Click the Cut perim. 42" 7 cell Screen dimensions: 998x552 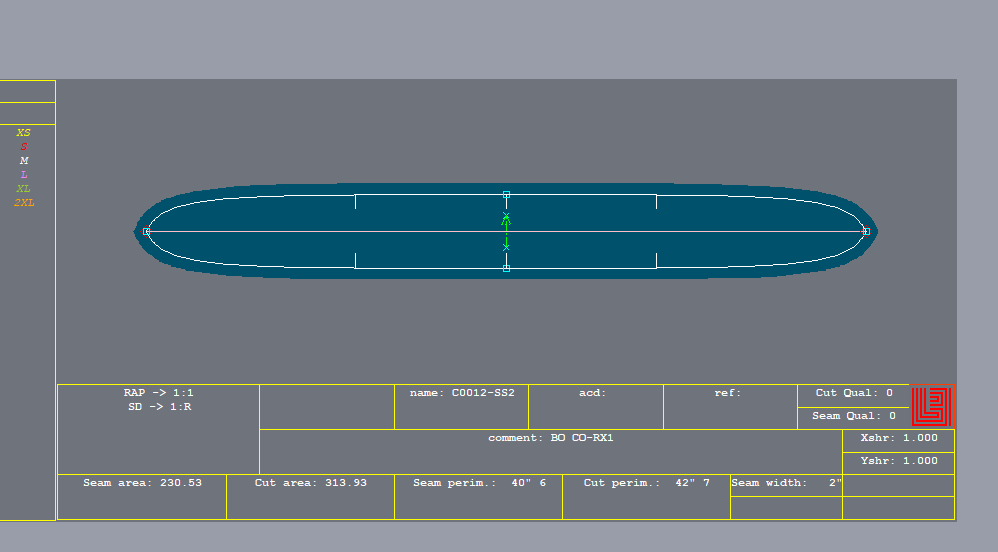[647, 497]
